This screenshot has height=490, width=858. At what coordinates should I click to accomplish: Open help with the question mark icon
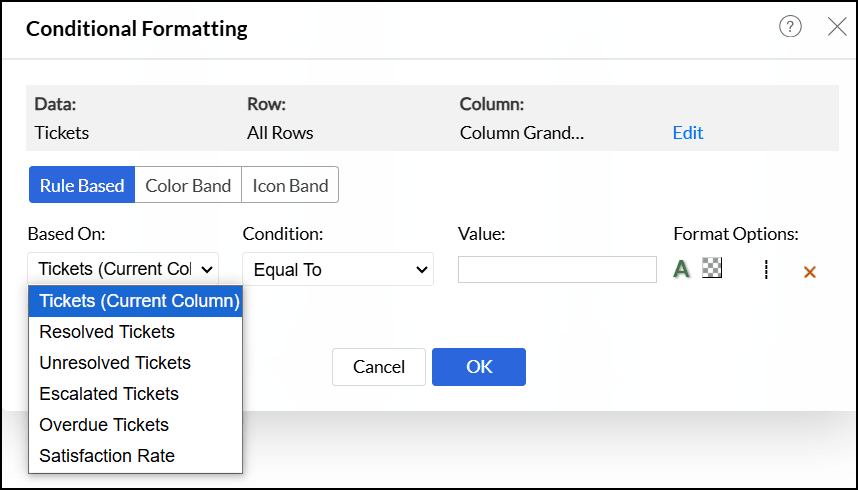click(x=790, y=27)
